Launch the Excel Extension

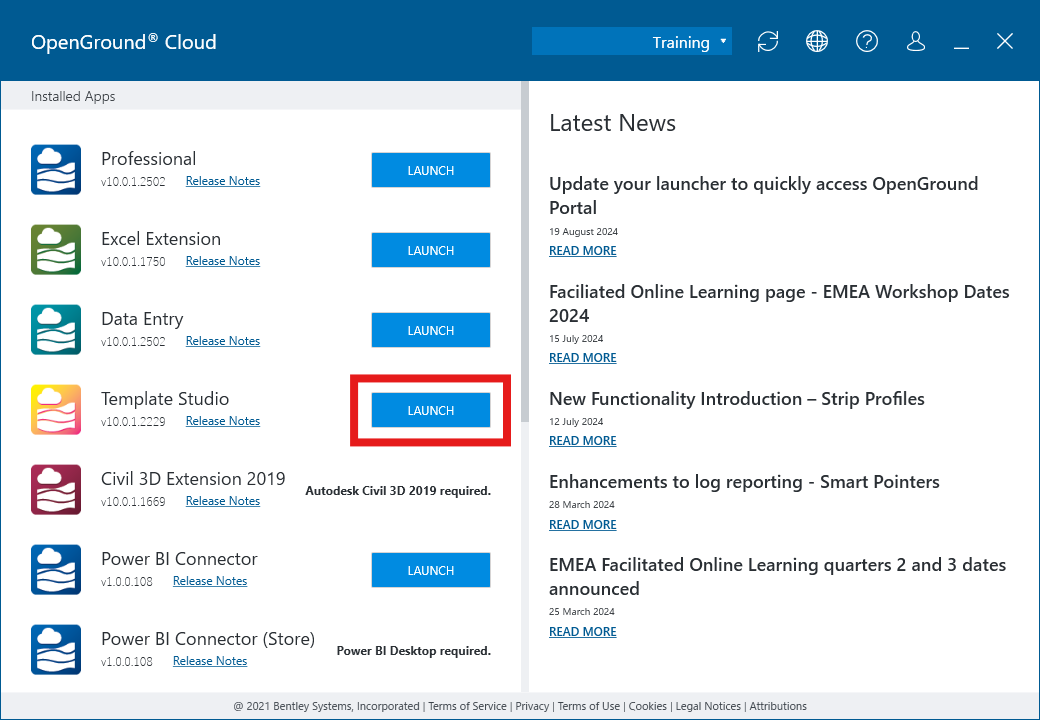pos(430,251)
